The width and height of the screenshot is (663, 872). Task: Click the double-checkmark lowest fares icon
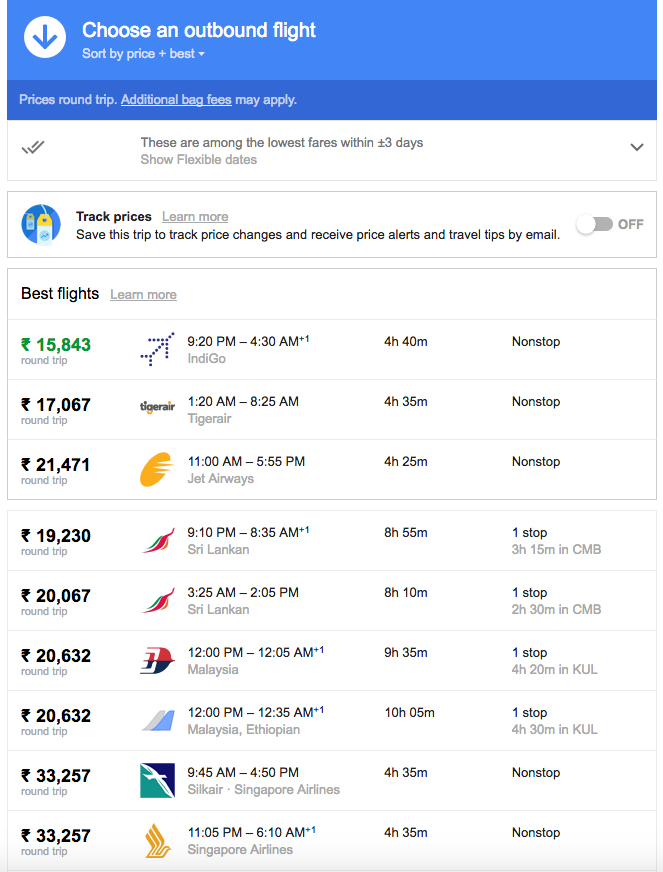[x=33, y=147]
